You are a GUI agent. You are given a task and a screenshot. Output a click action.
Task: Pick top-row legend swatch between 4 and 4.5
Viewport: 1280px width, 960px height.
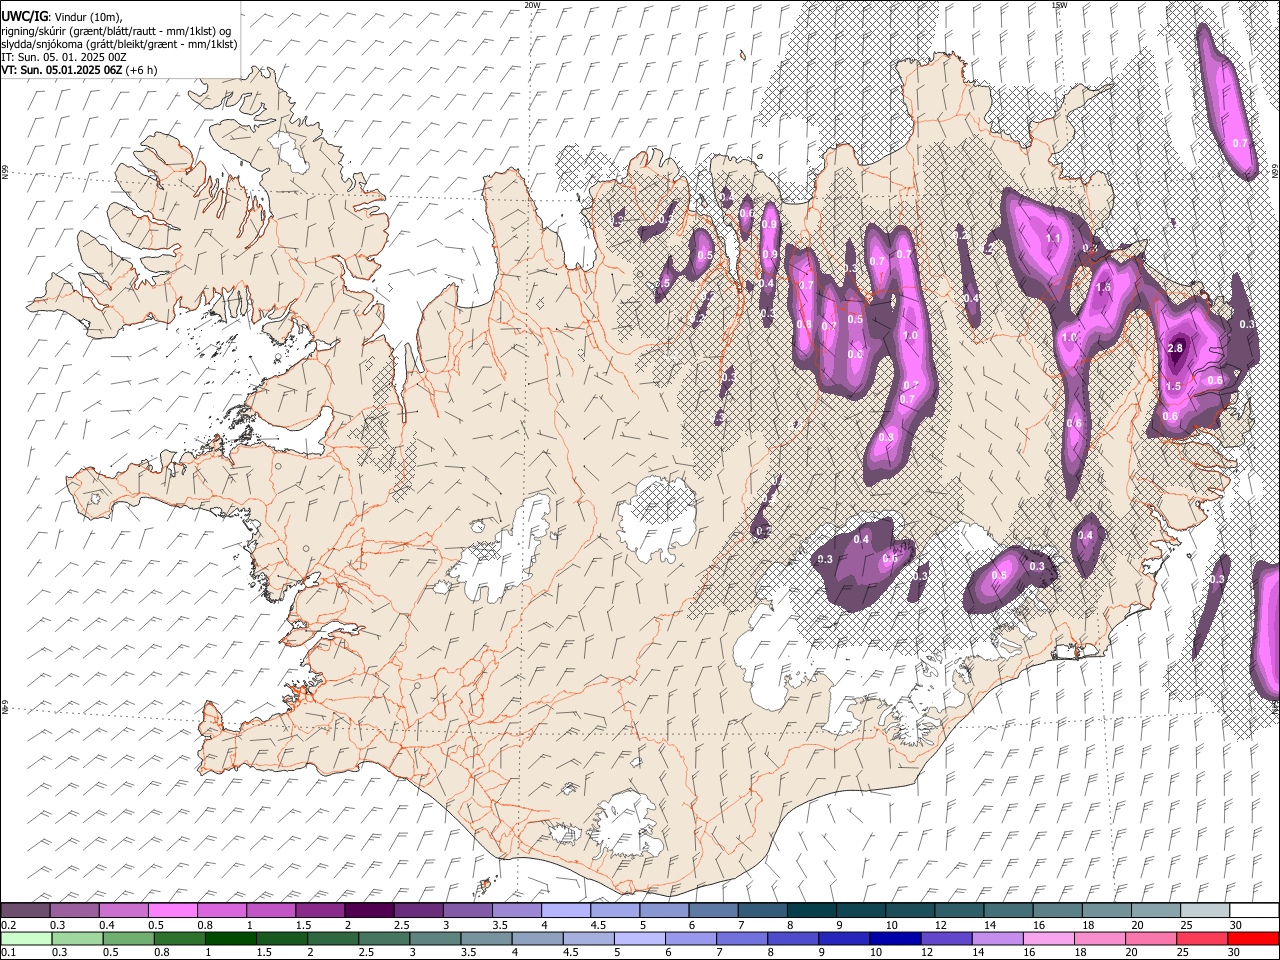coord(565,910)
